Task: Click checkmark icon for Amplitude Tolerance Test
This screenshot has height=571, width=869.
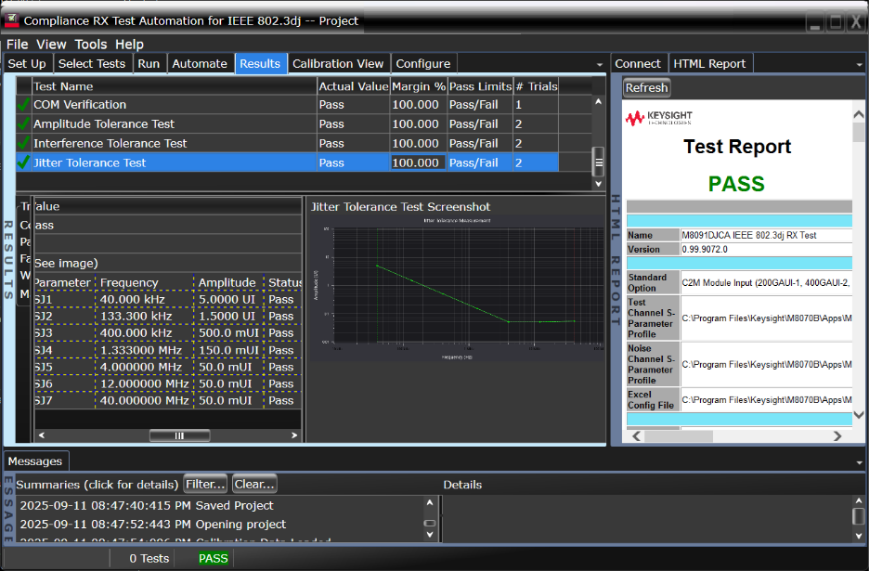Action: point(24,124)
